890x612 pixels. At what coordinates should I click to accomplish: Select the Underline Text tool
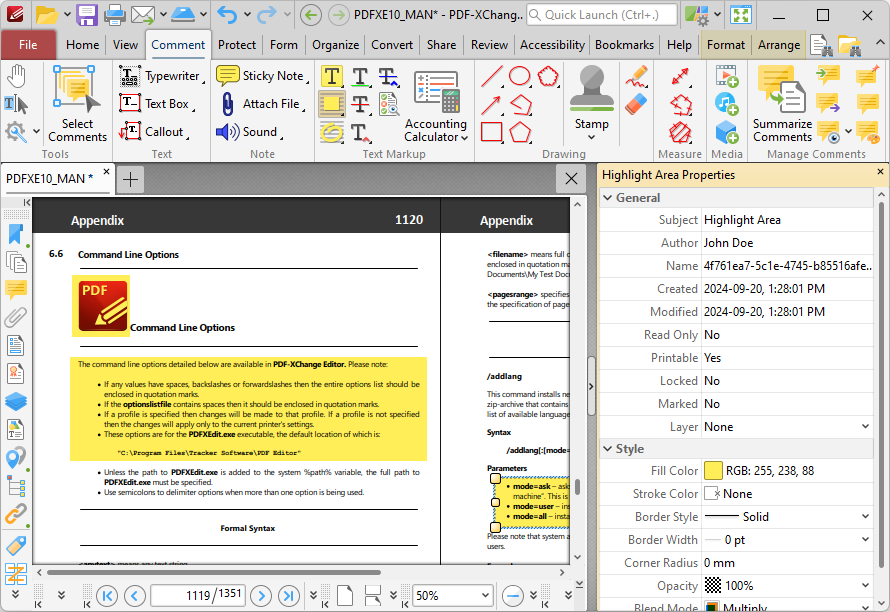[x=360, y=76]
